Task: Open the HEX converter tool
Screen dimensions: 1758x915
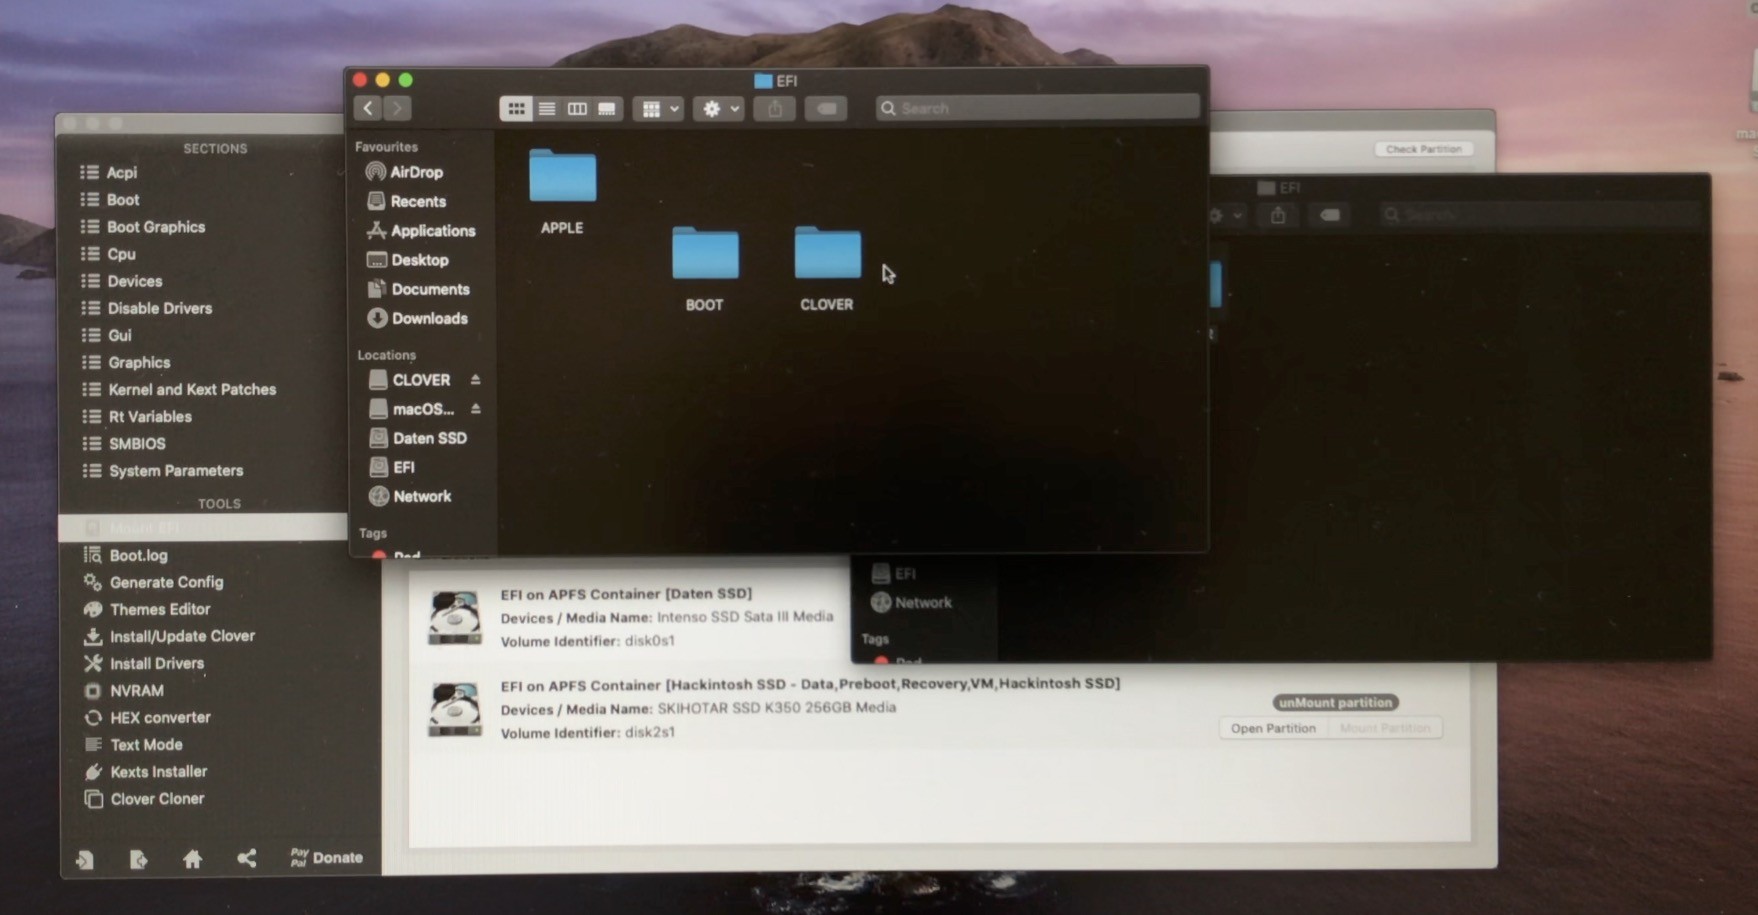Action: pyautogui.click(x=147, y=717)
